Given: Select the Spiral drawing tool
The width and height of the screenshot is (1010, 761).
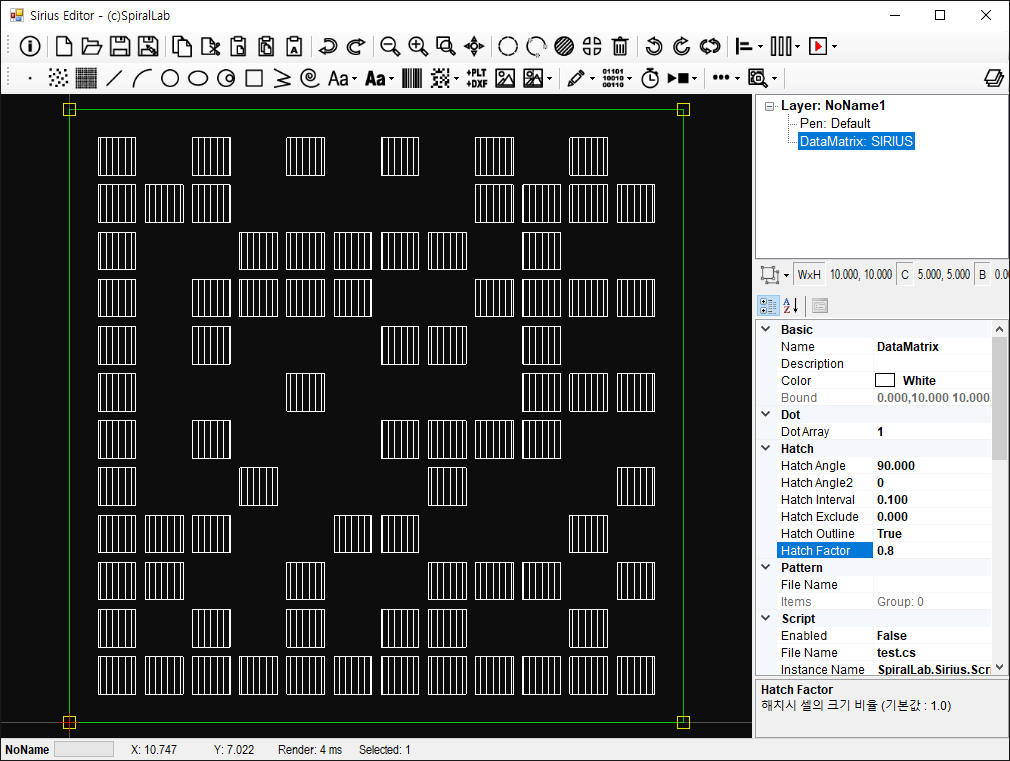Looking at the screenshot, I should coord(310,79).
